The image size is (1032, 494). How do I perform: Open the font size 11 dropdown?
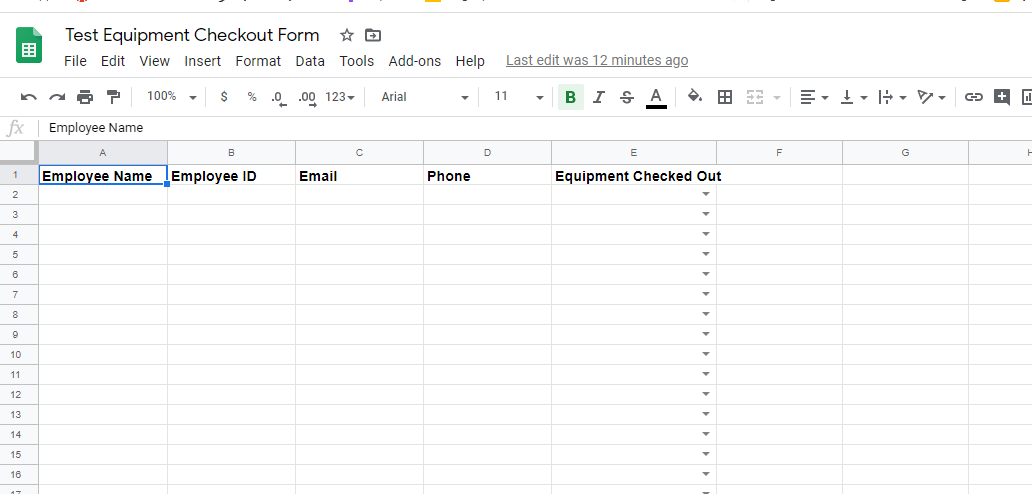click(x=519, y=97)
